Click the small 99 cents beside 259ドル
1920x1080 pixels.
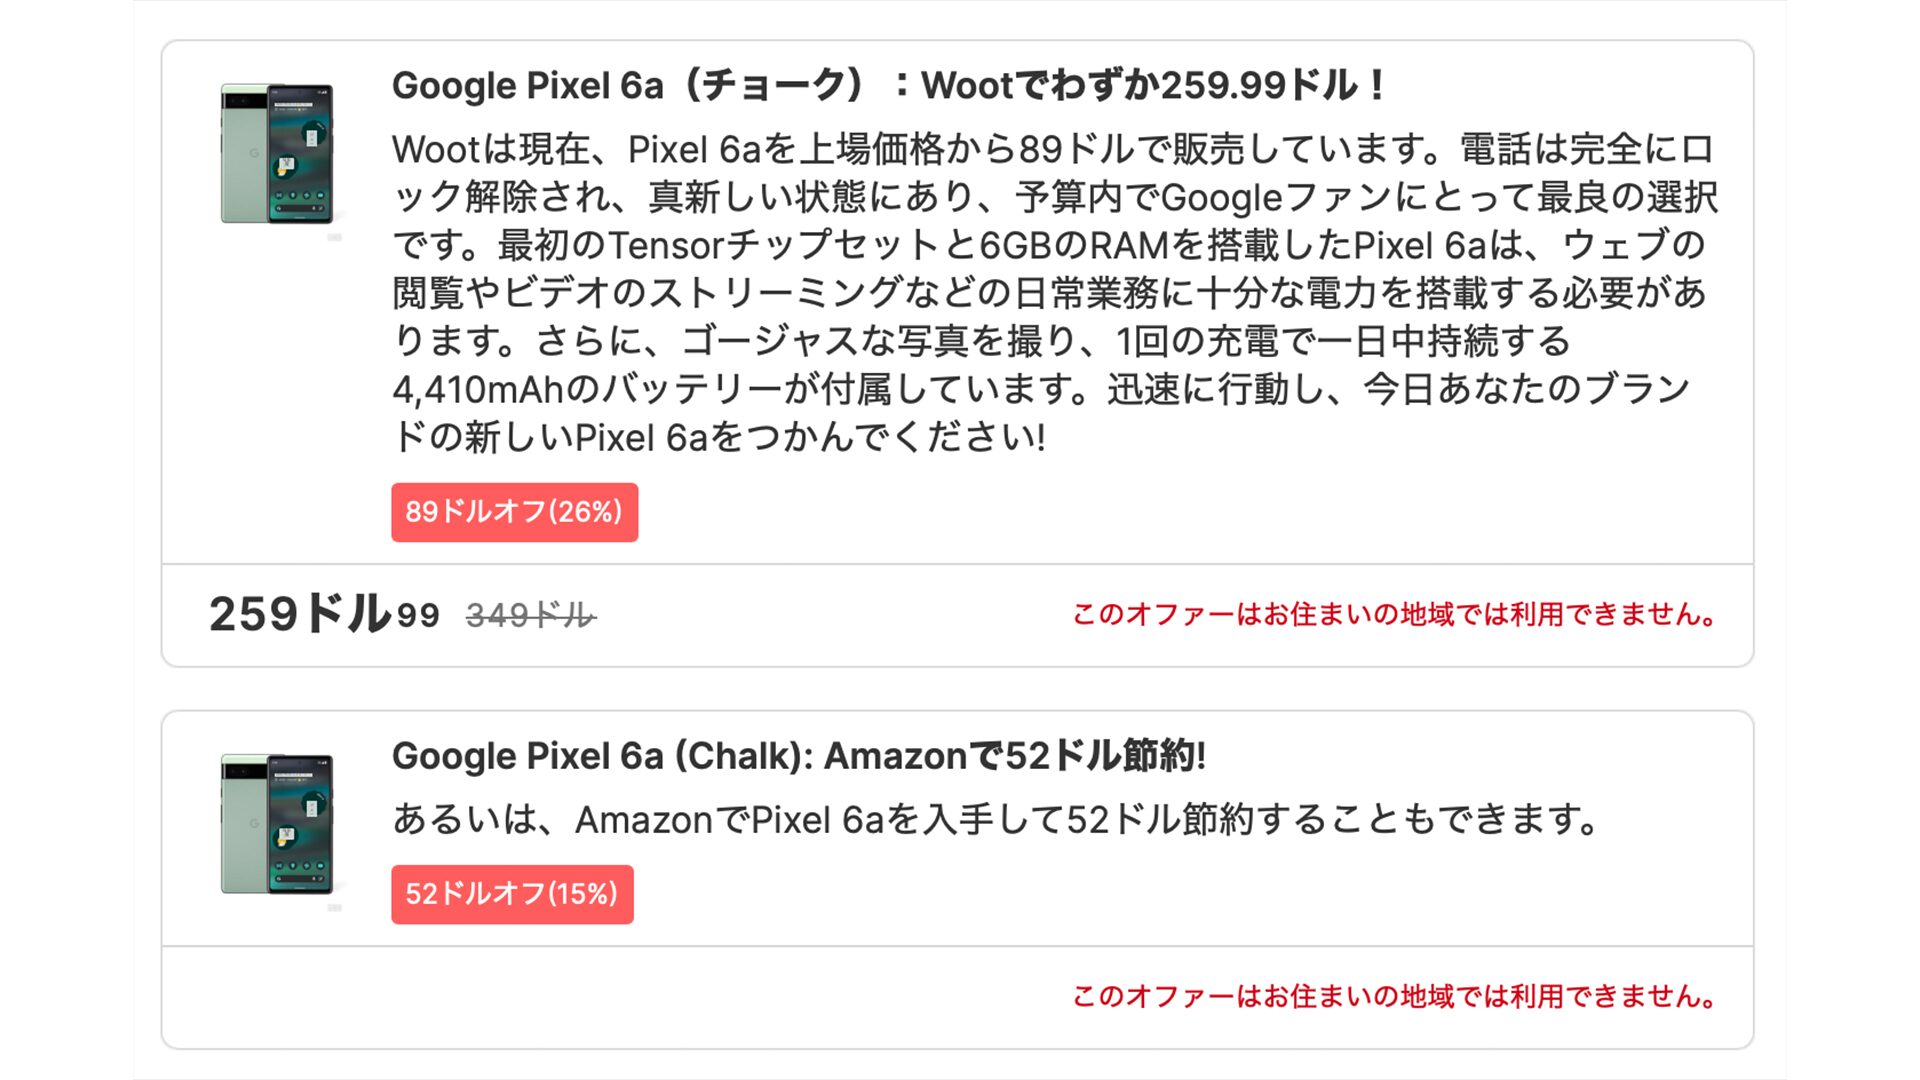418,616
